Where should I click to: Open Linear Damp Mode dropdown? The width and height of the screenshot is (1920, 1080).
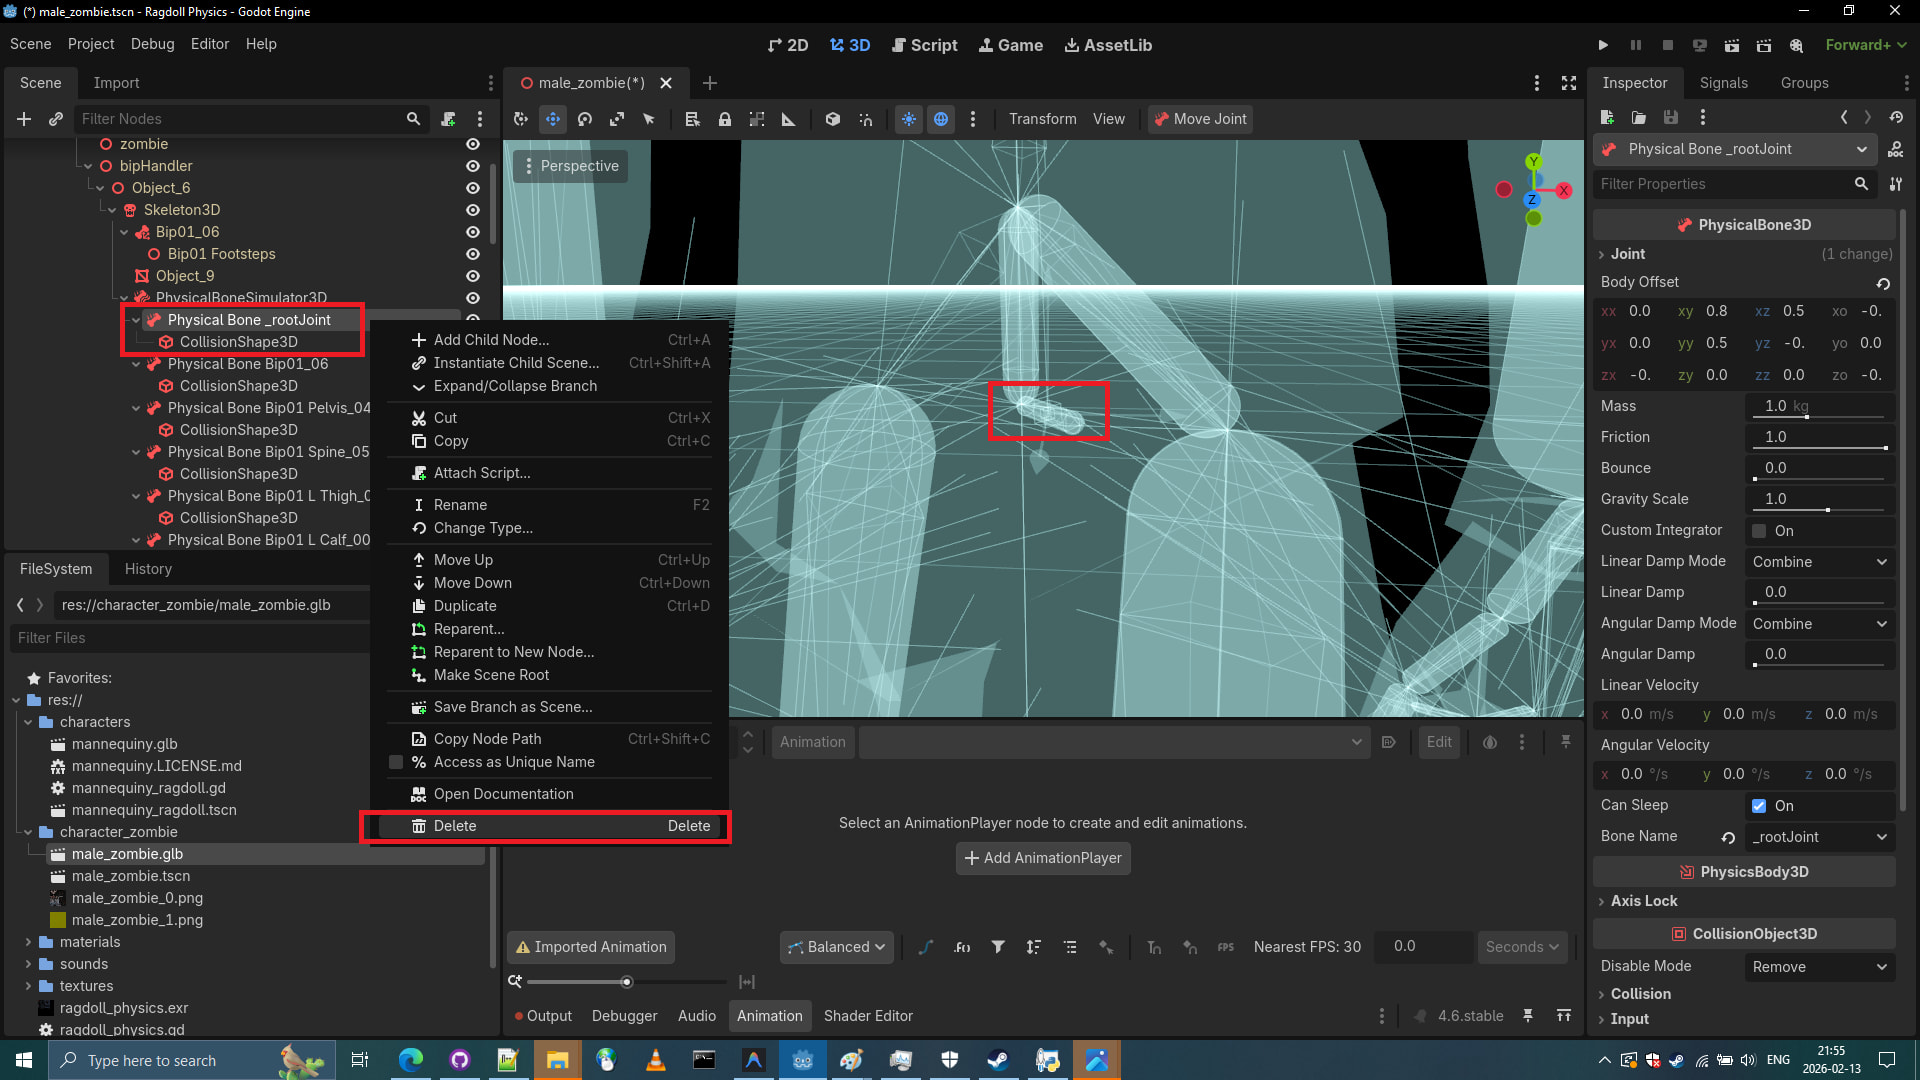coord(1819,562)
